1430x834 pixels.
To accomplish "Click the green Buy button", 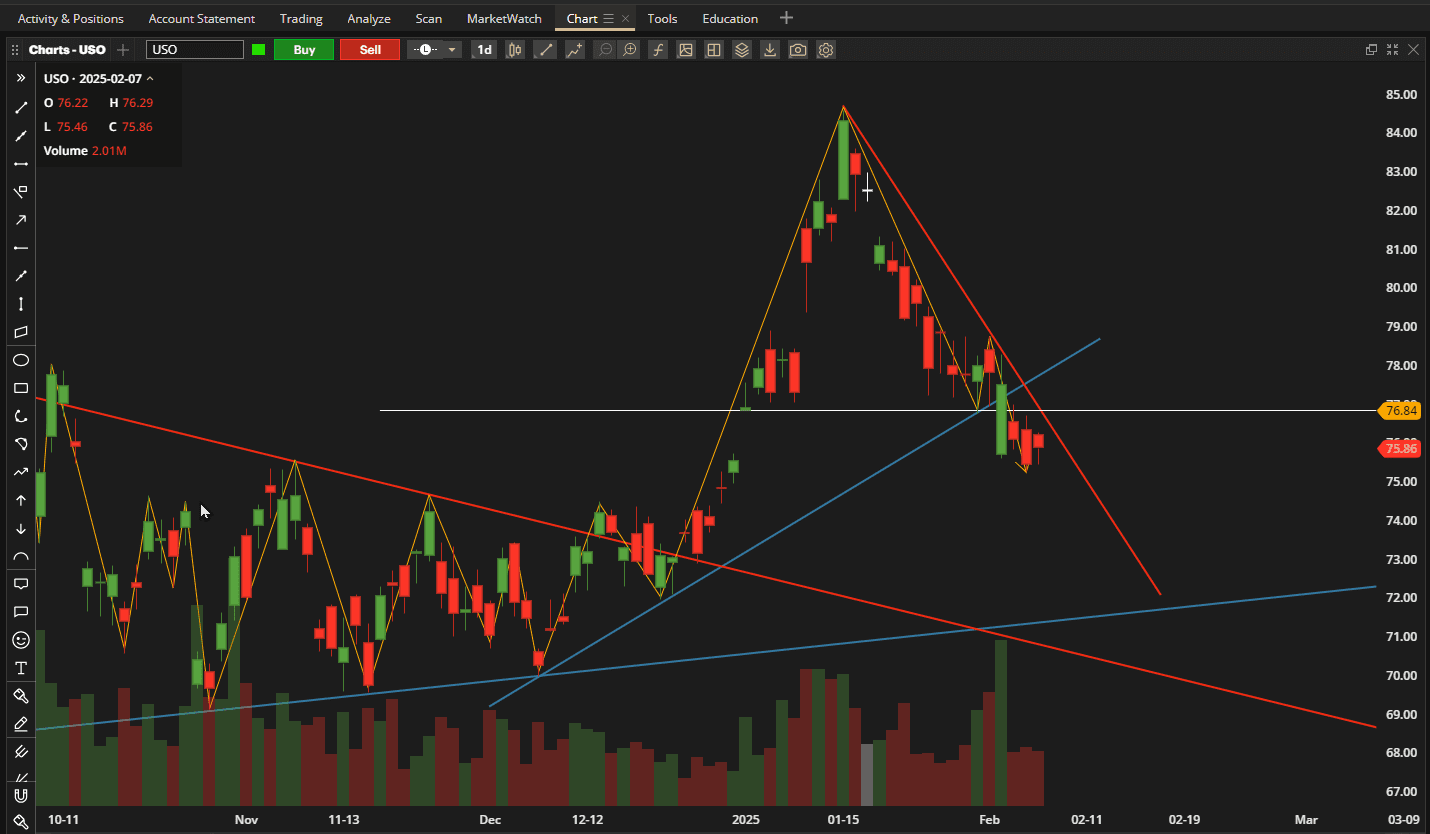I will tap(304, 49).
